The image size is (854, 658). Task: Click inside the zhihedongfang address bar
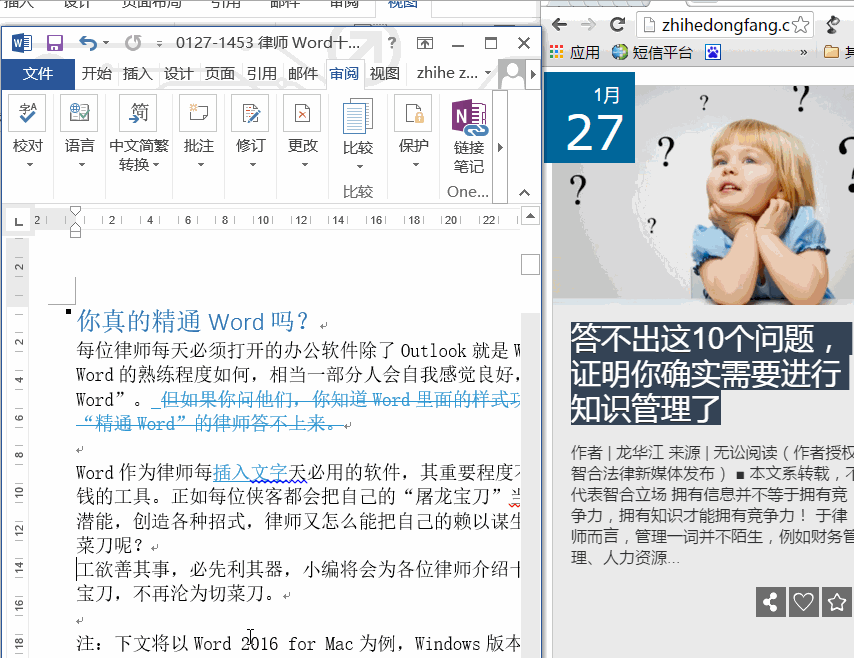715,23
